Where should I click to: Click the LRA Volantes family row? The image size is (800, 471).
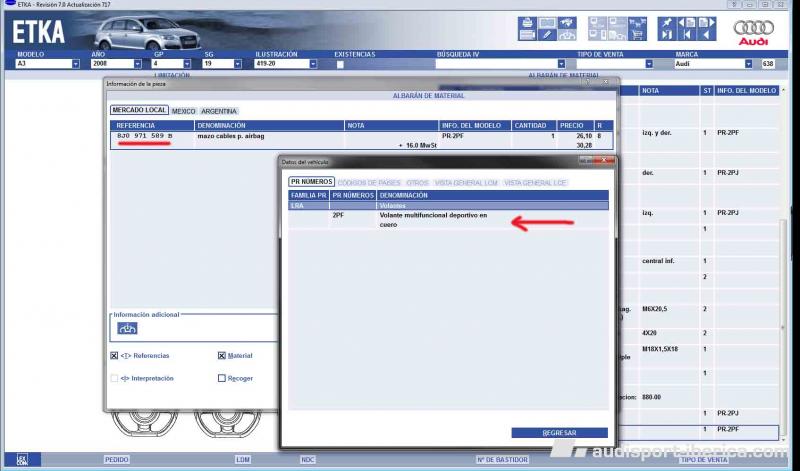(448, 206)
